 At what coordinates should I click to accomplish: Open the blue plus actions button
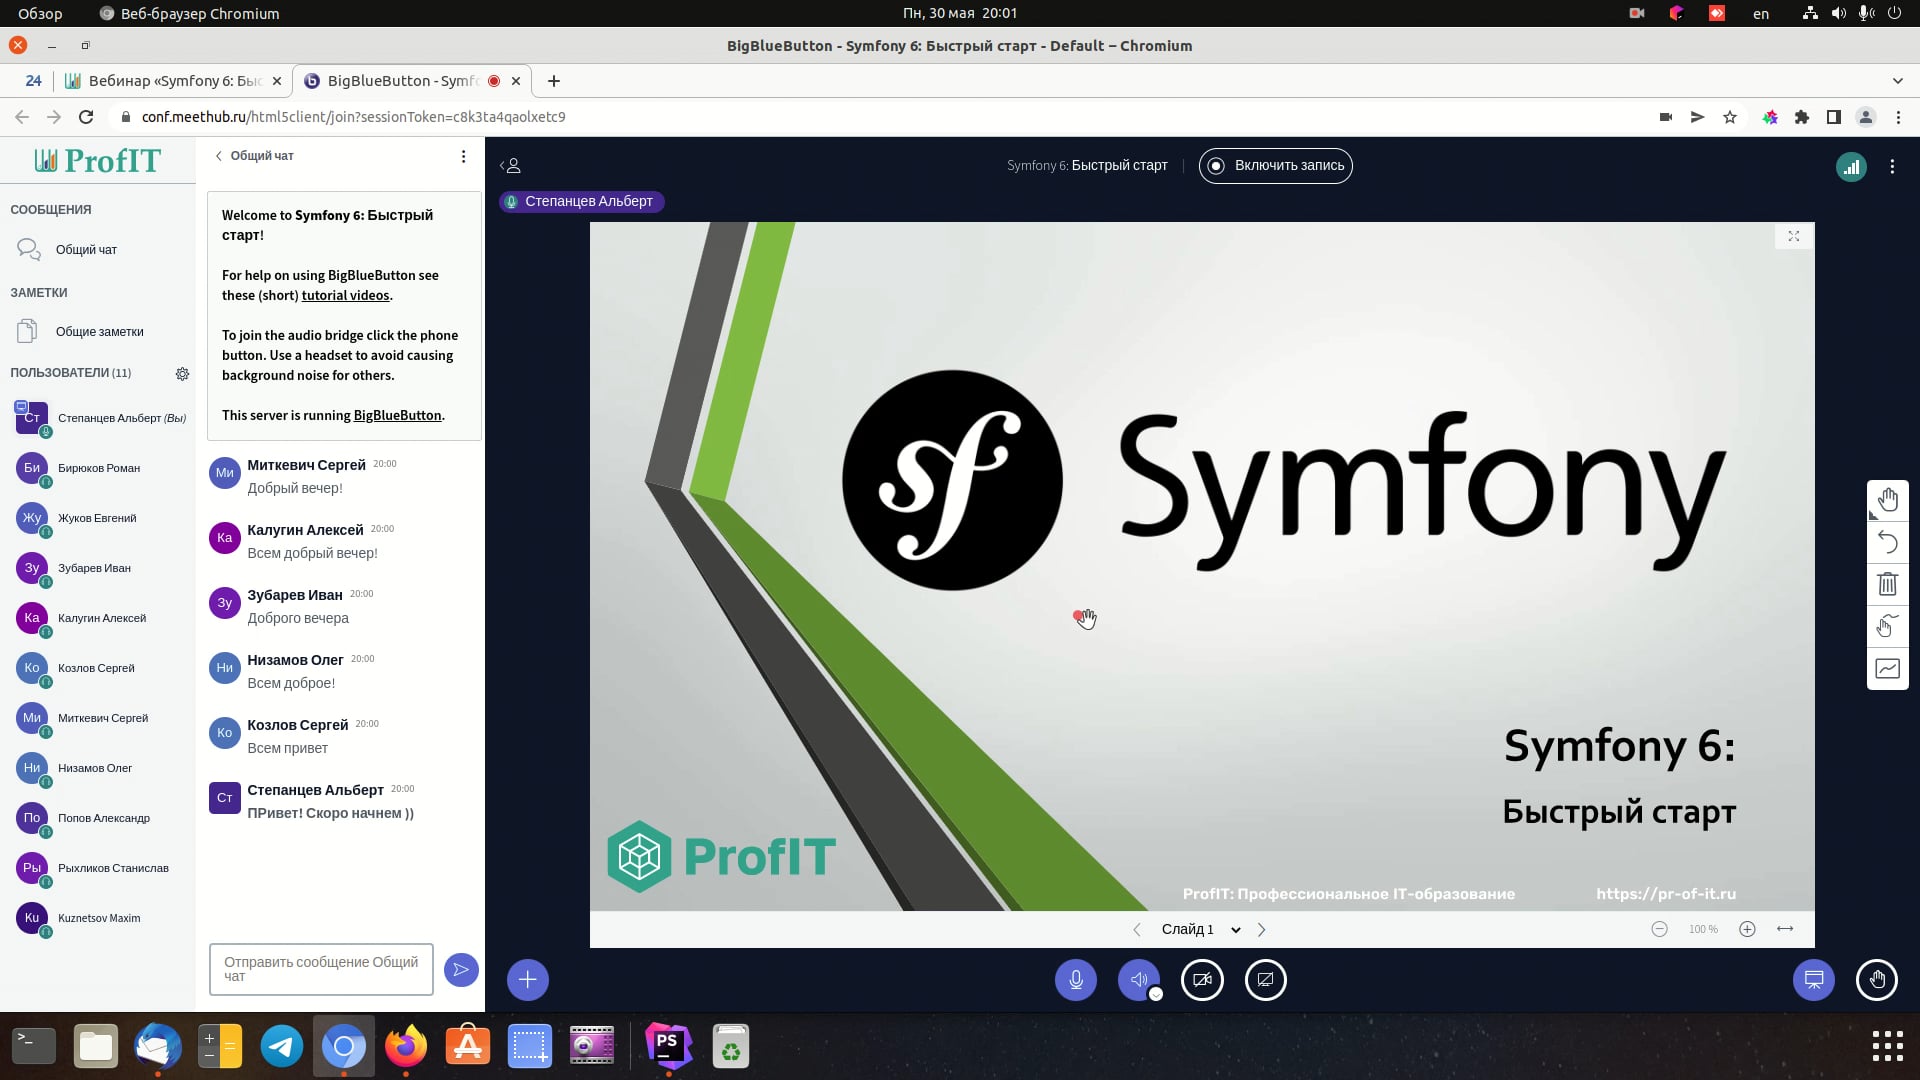(528, 980)
